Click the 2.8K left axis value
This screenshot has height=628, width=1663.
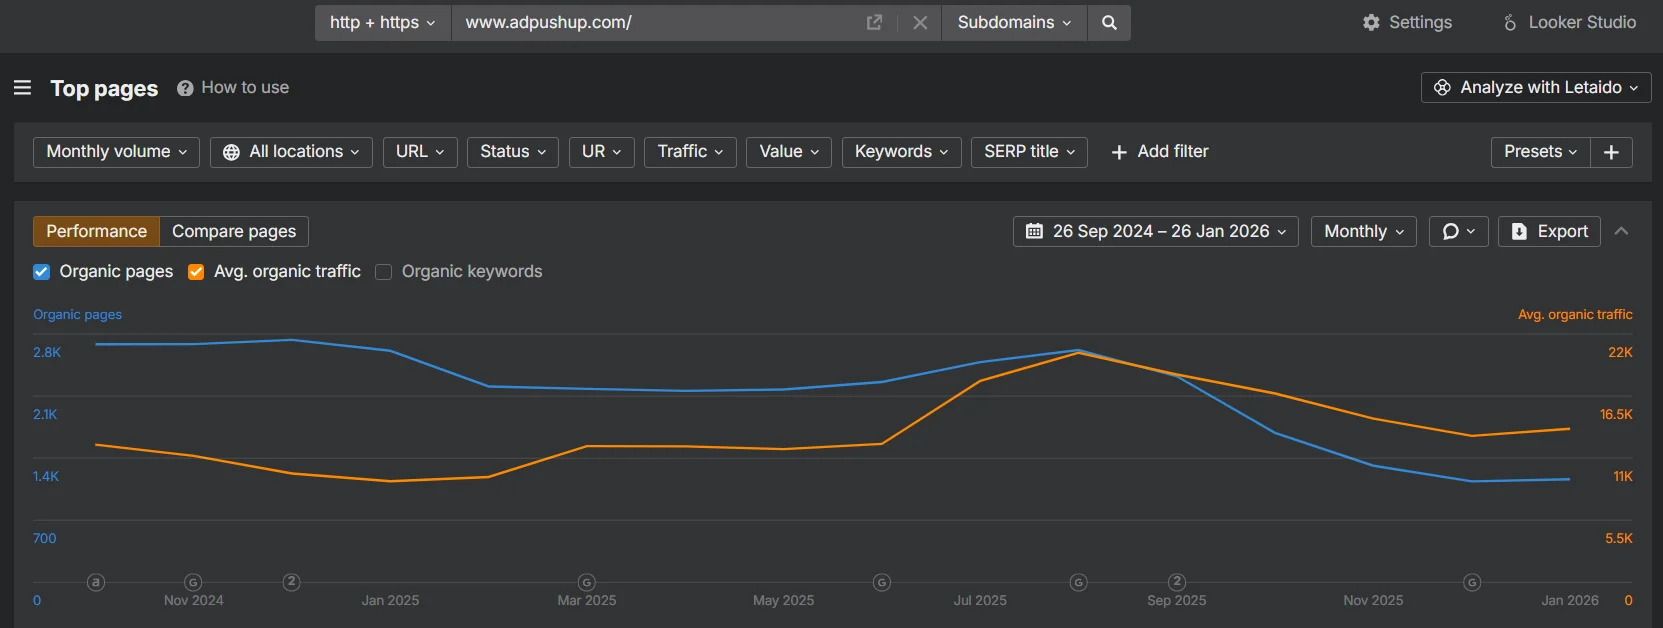(47, 352)
